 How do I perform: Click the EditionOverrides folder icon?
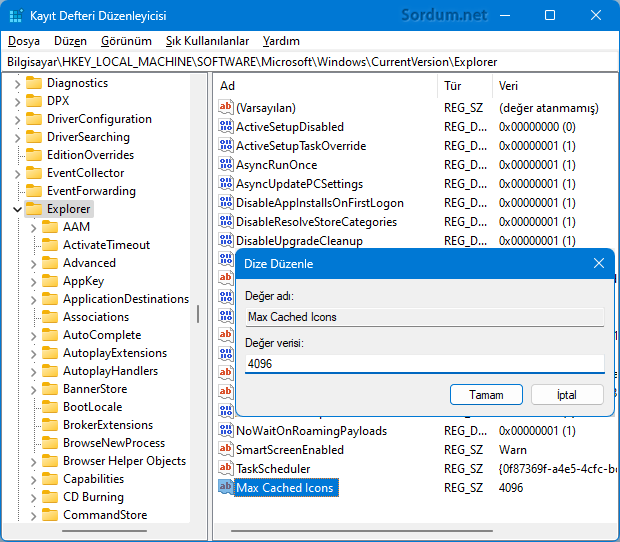(34, 155)
